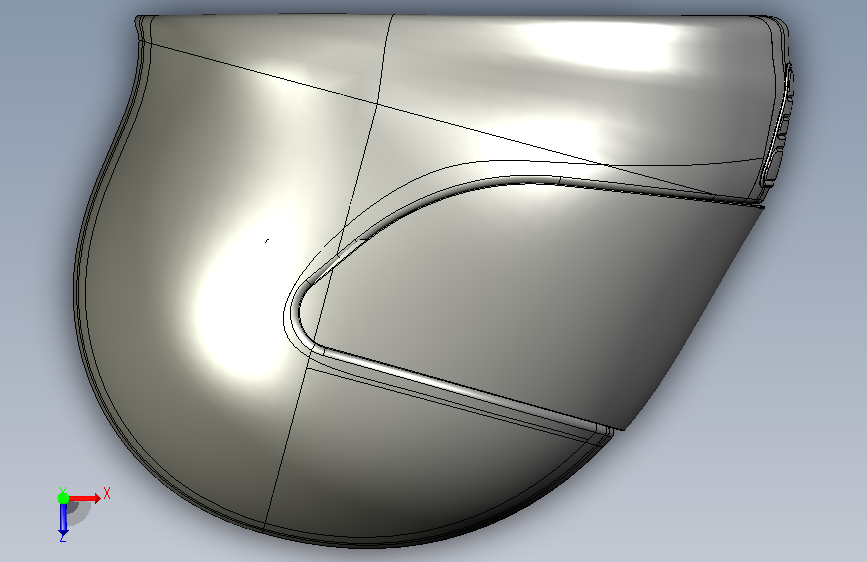This screenshot has height=562, width=867.
Task: Click the red X axis arrow on the triad
Action: pos(84,498)
